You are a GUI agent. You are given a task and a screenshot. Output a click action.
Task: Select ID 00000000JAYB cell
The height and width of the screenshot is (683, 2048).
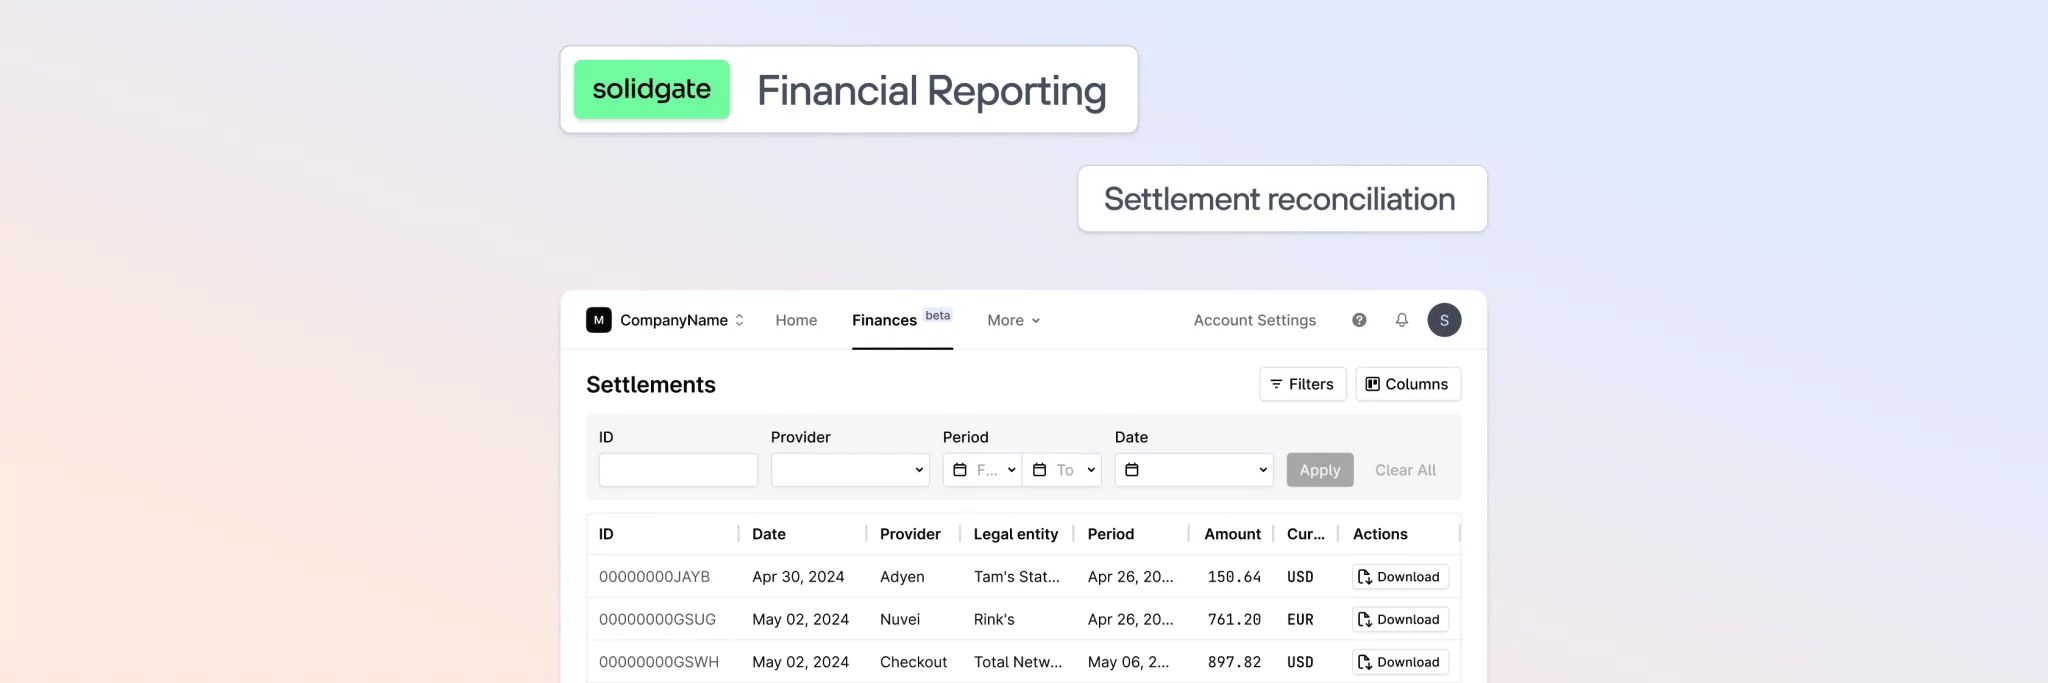(x=654, y=577)
